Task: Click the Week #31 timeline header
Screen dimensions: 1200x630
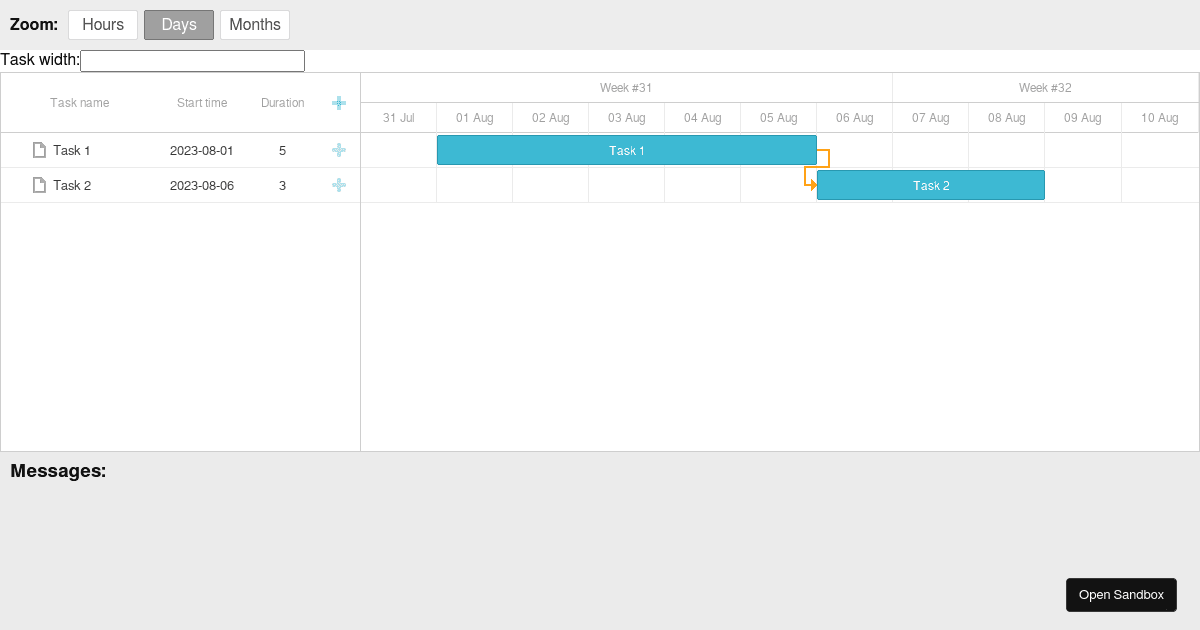Action: (626, 87)
